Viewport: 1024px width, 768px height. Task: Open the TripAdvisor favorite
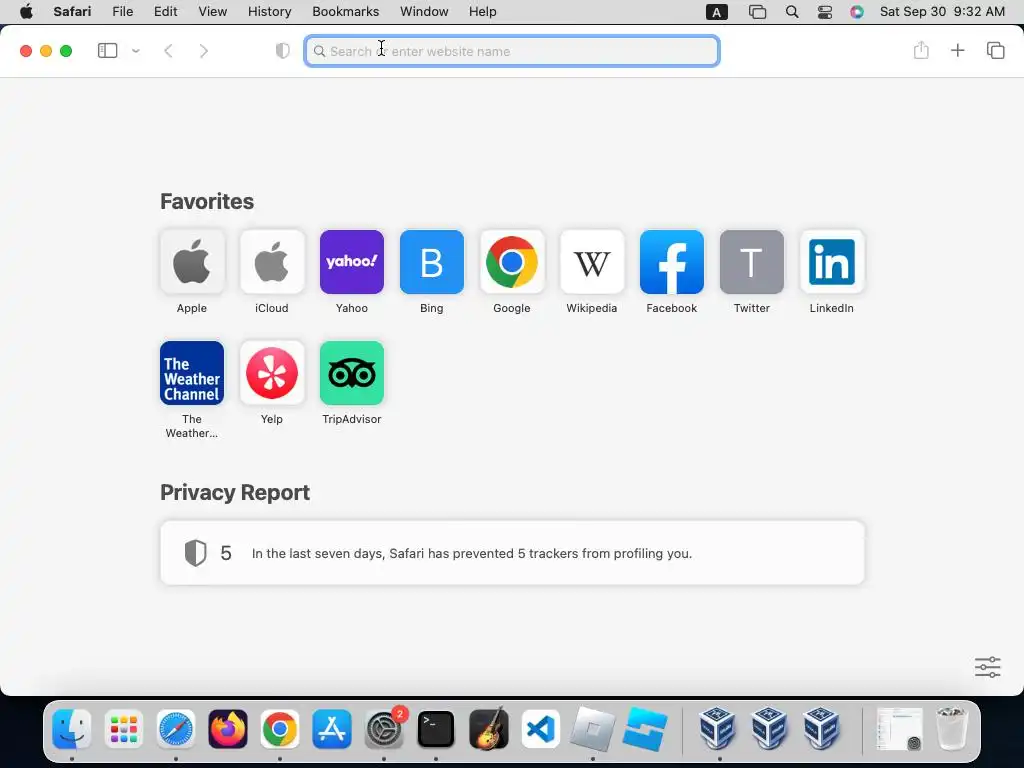coord(352,373)
